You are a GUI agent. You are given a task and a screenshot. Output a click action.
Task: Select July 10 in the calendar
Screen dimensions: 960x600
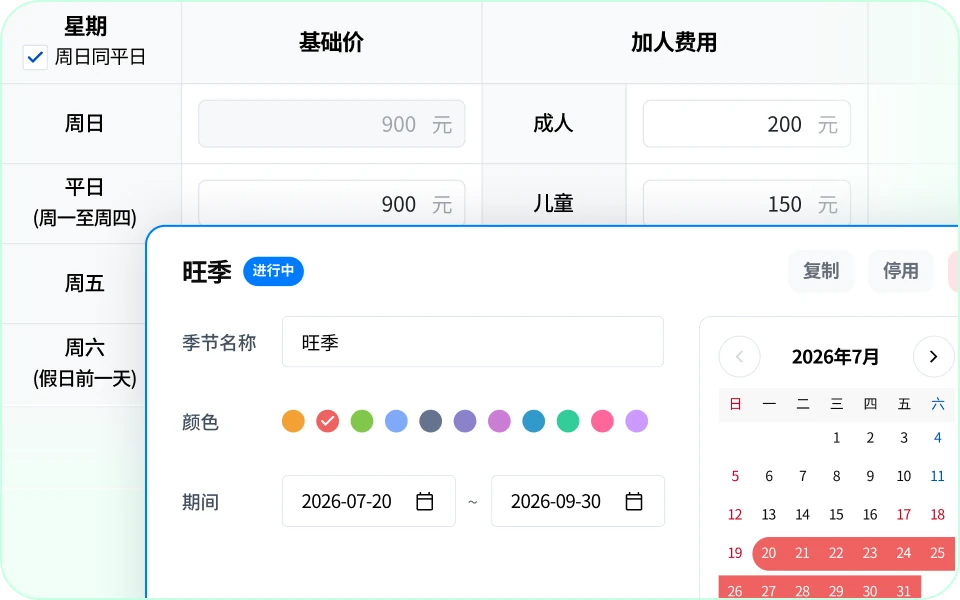tap(904, 476)
